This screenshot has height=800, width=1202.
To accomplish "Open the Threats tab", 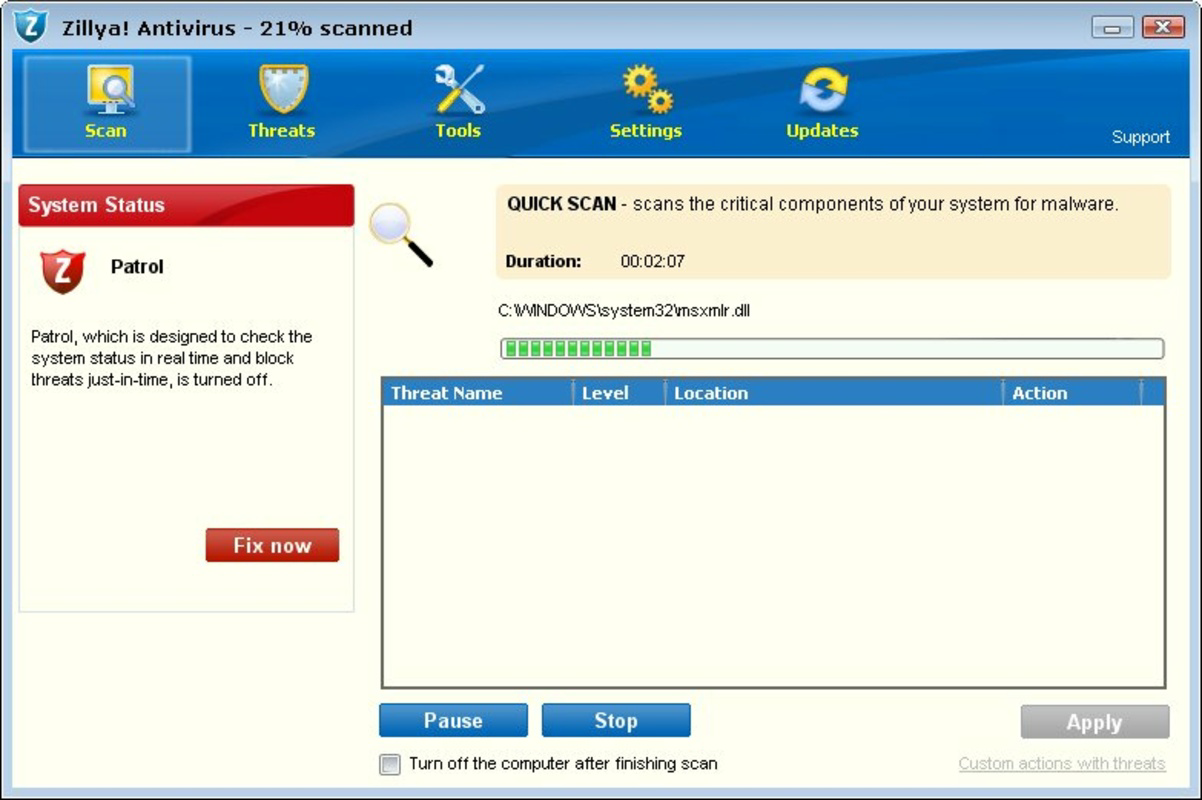I will [282, 104].
